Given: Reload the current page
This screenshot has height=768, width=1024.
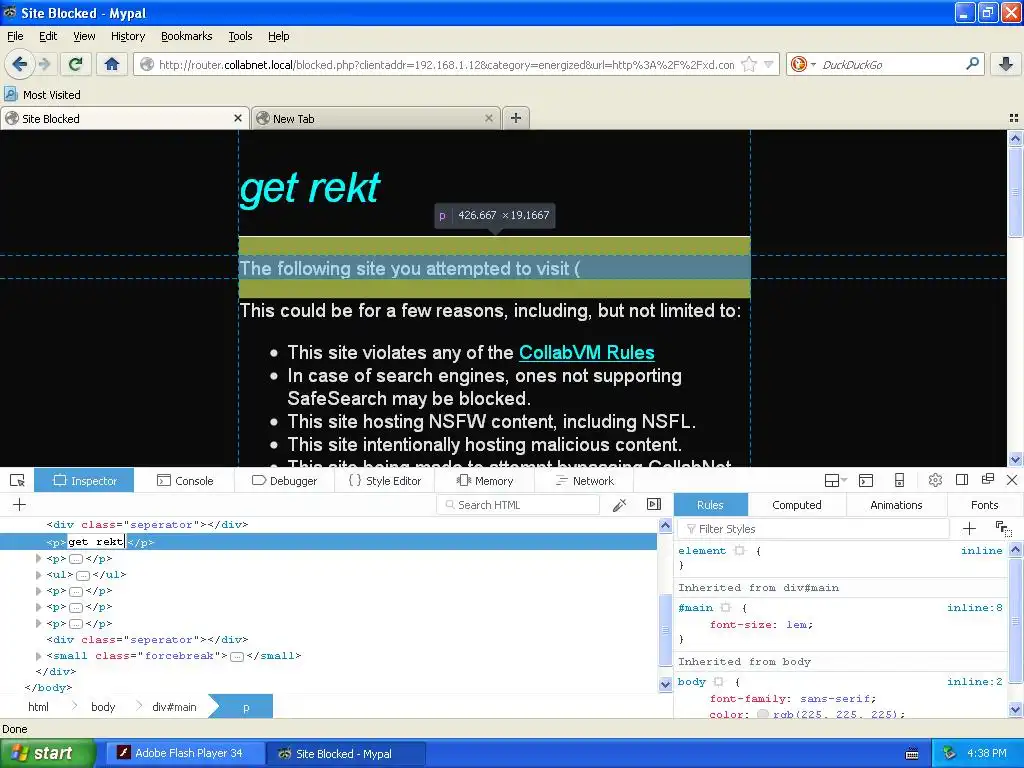Looking at the screenshot, I should [76, 64].
